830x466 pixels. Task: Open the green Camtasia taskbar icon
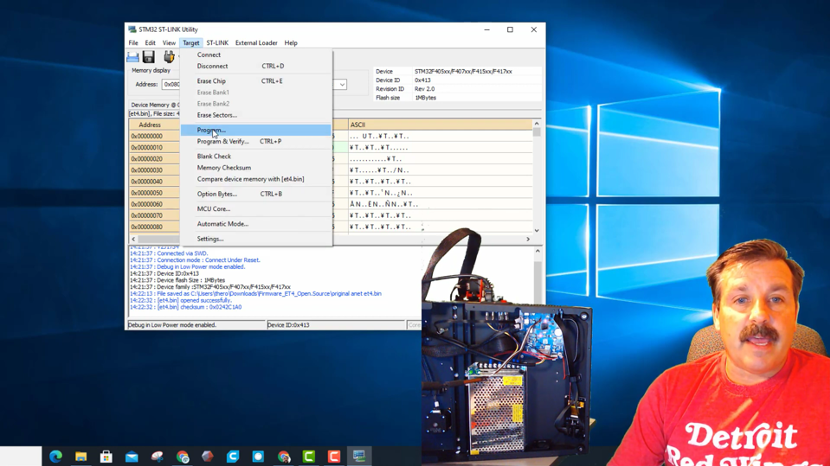[x=309, y=456]
